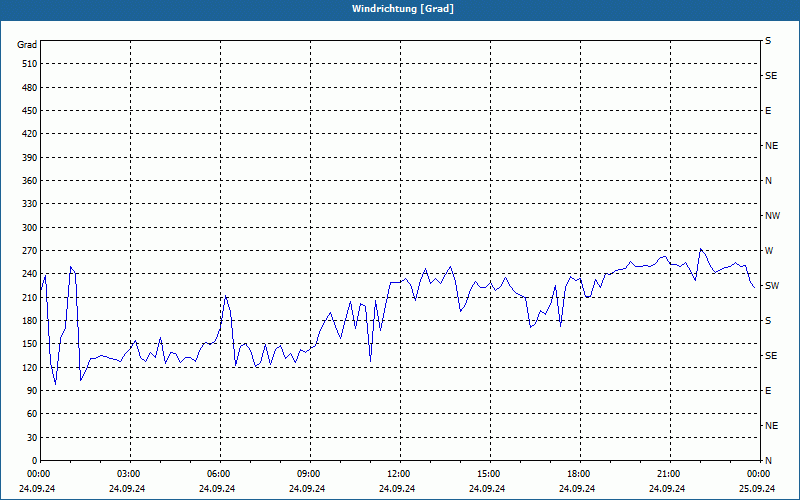Viewport: 800px width, 500px height.
Task: Select the 'N' compass label on the 0 gridline
Action: [x=768, y=460]
